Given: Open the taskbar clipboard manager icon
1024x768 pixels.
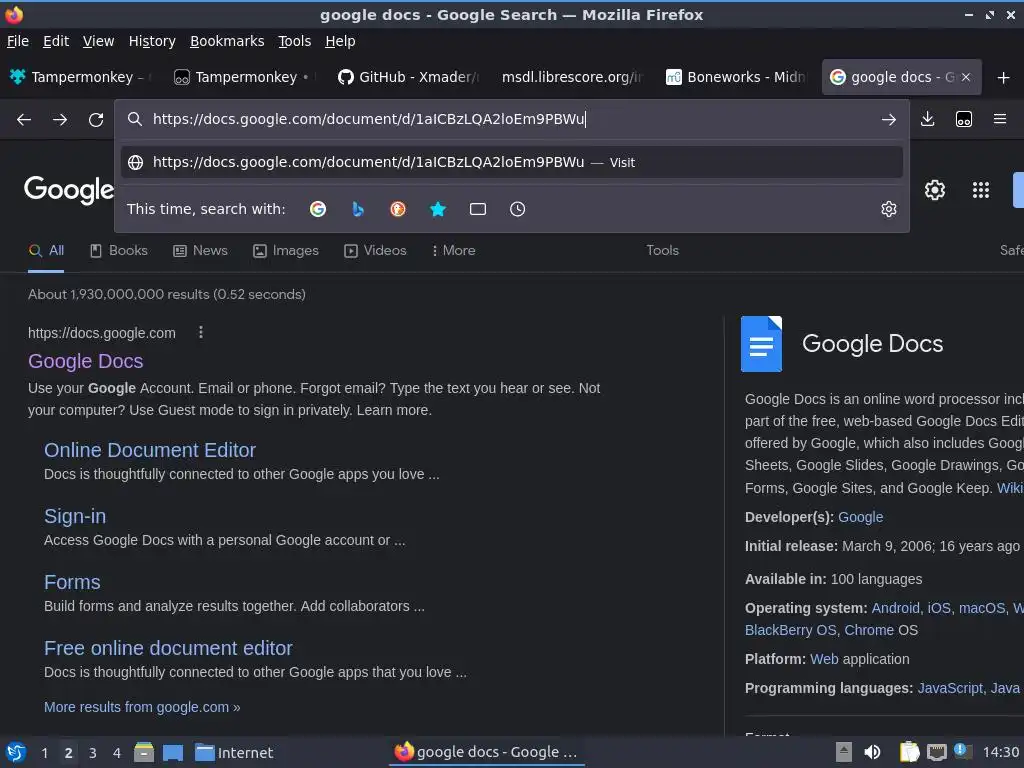Looking at the screenshot, I should 909,752.
